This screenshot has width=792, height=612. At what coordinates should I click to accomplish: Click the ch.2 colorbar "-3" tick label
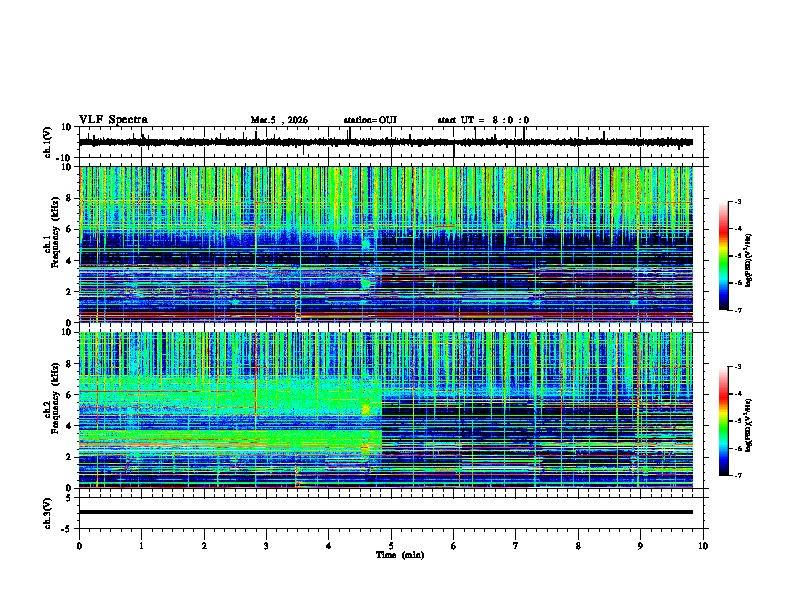(x=738, y=367)
